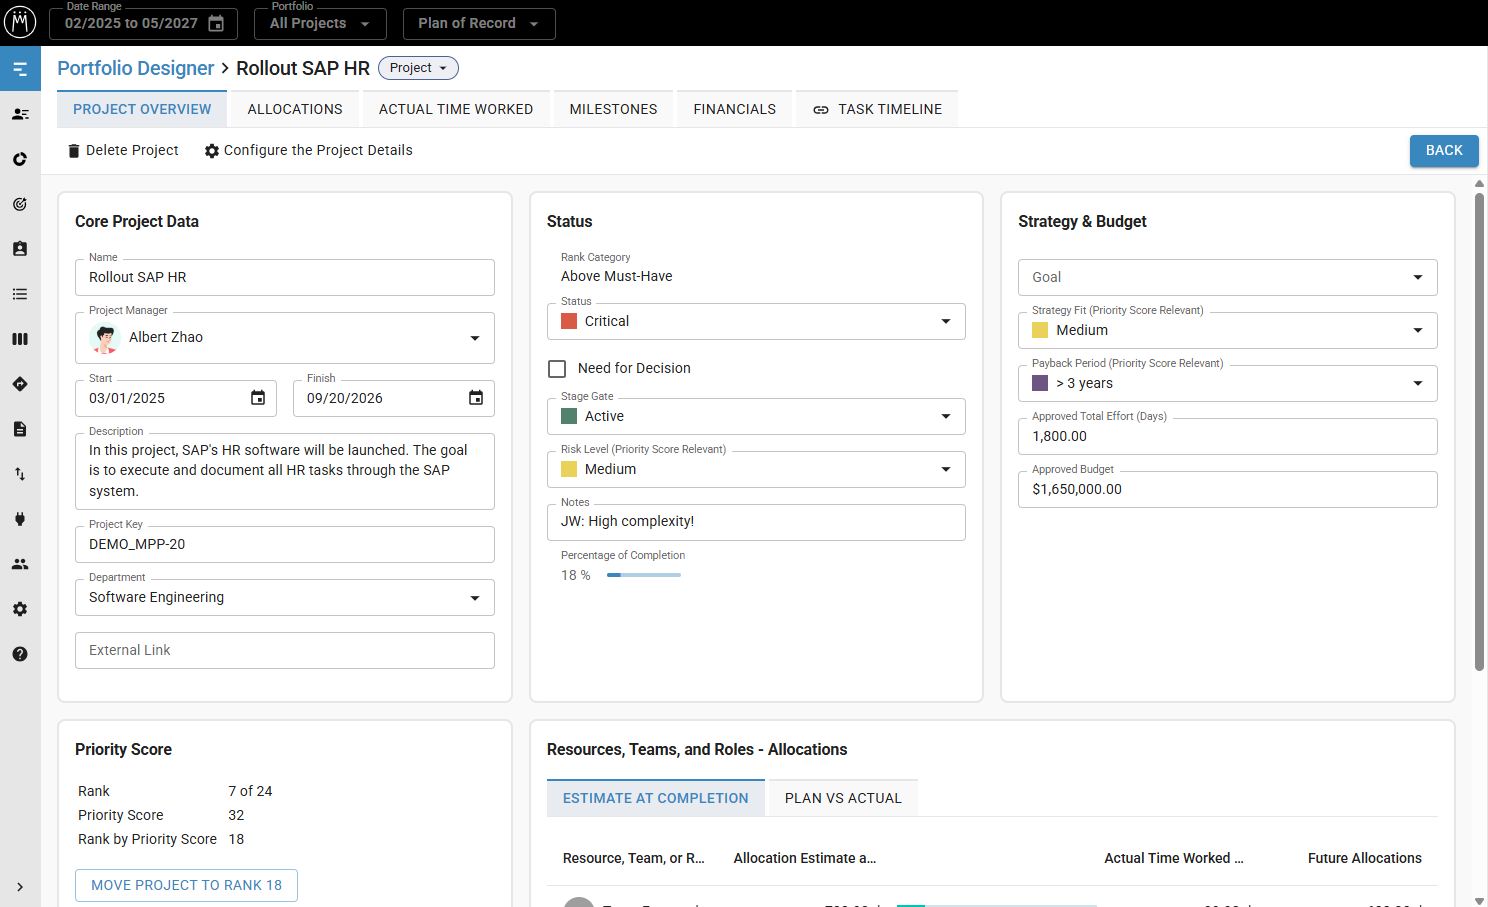Open the plug integrations sidebar icon
Viewport: 1488px width, 907px height.
click(20, 519)
